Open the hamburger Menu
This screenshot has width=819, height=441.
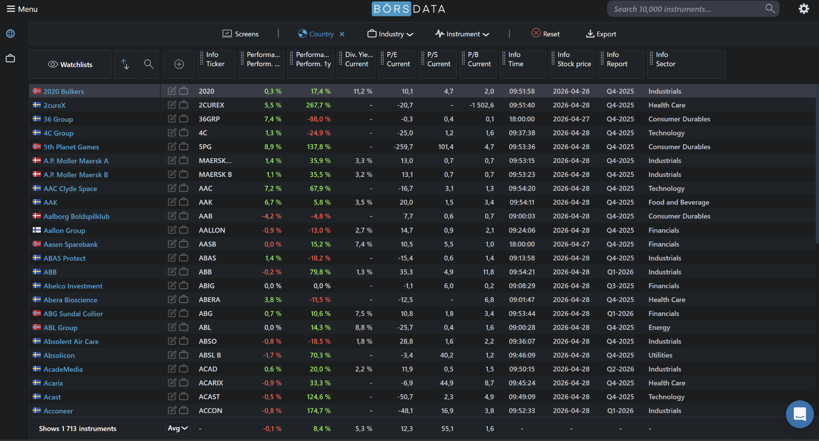point(22,9)
